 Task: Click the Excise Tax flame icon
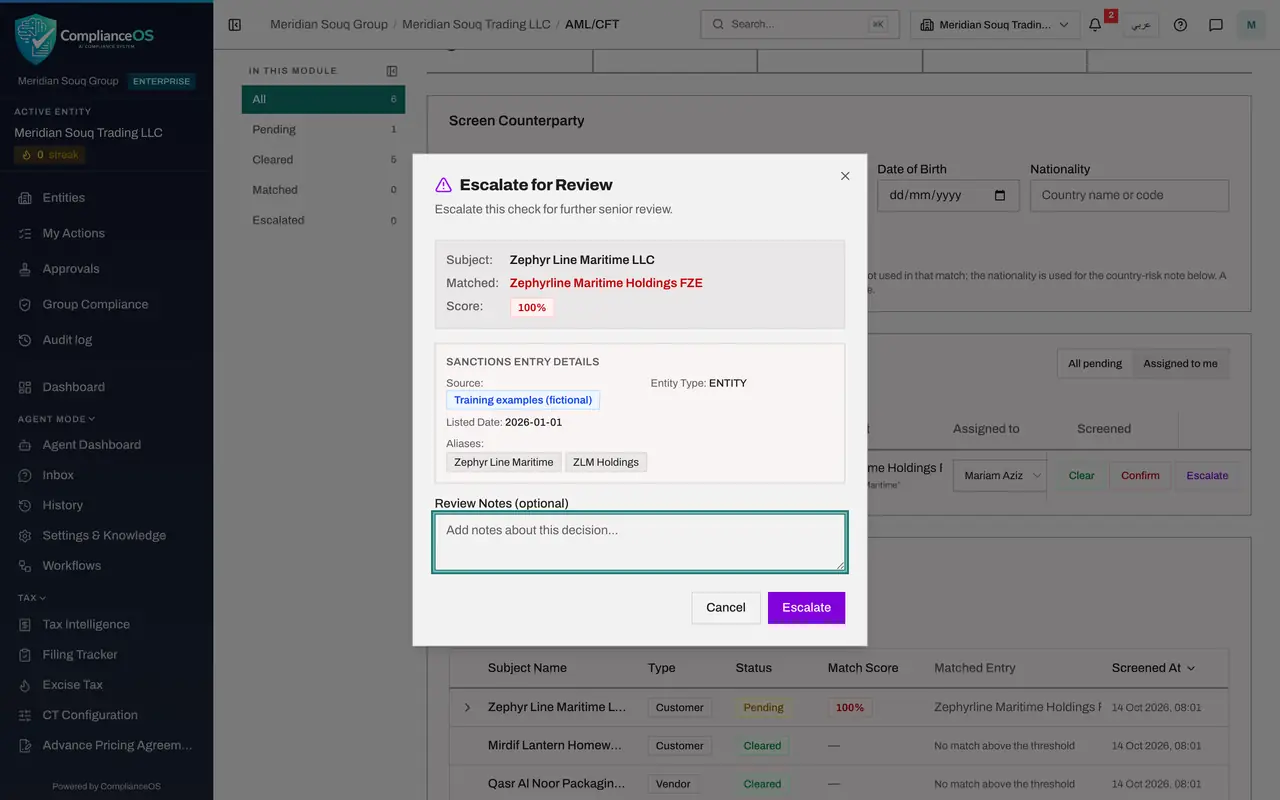(x=25, y=685)
